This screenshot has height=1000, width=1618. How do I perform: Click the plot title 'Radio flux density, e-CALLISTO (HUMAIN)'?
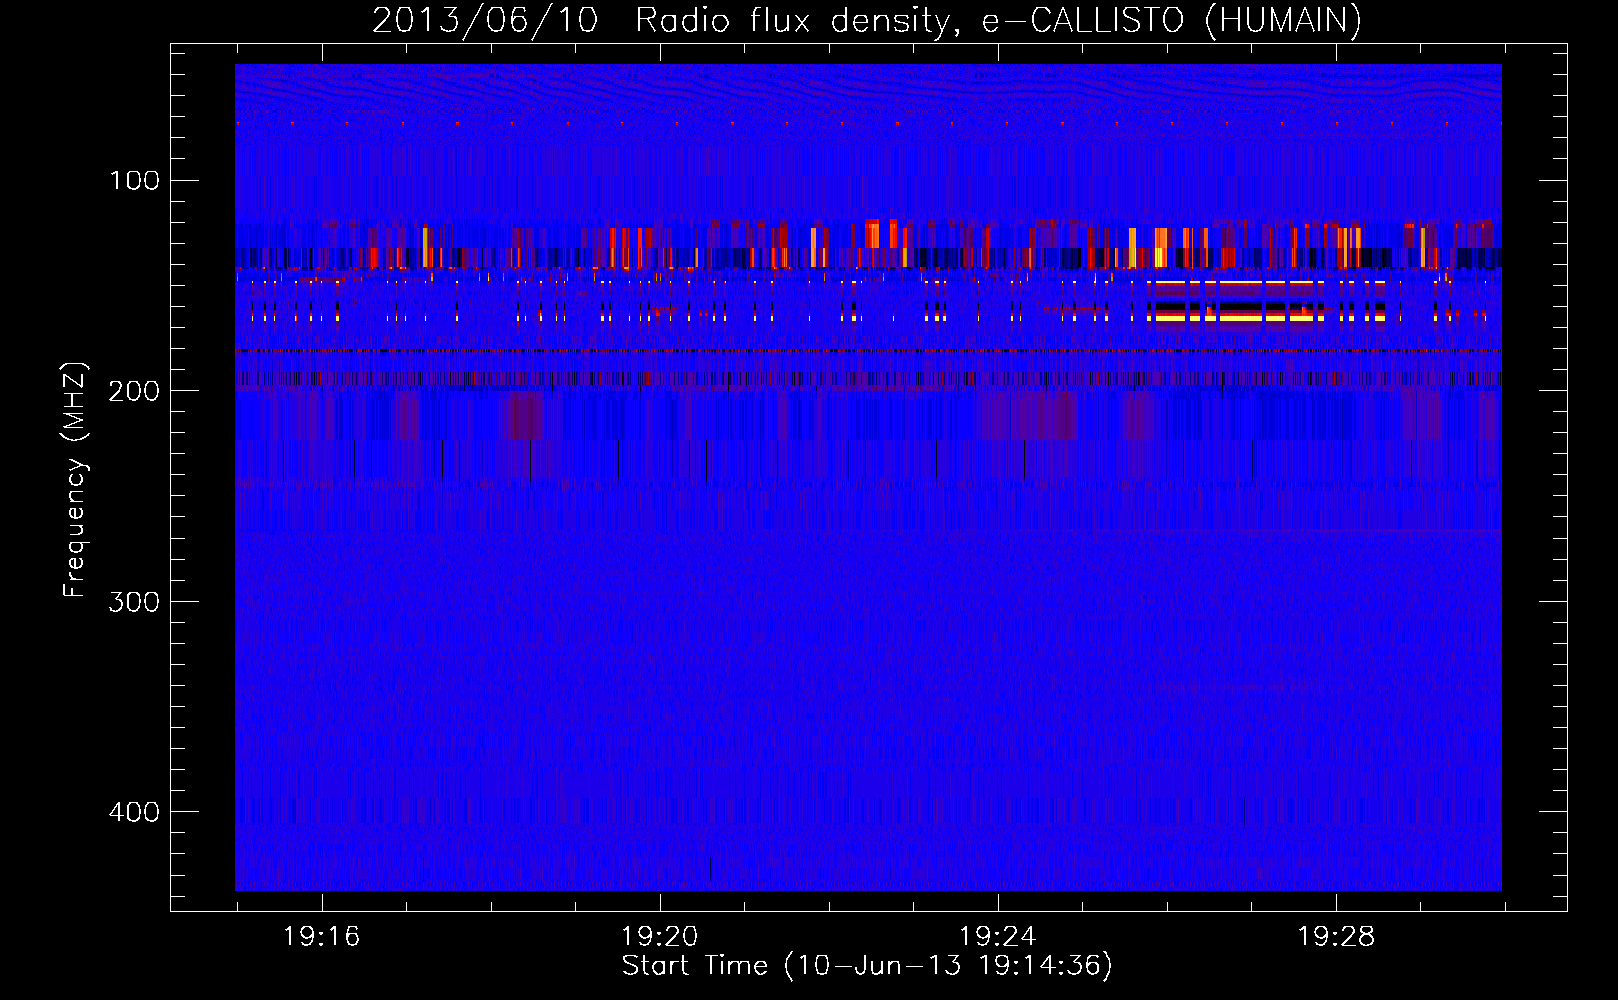pyautogui.click(x=998, y=21)
